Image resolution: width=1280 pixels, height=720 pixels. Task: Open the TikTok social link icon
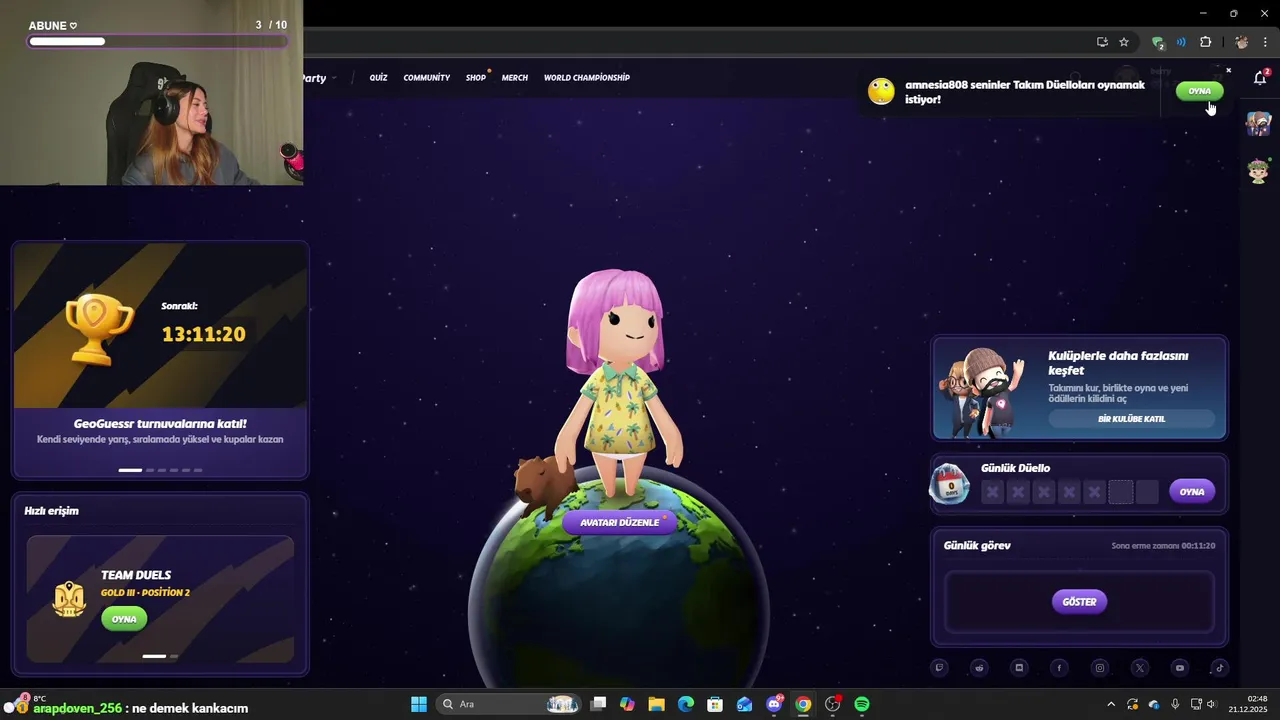tap(1220, 668)
